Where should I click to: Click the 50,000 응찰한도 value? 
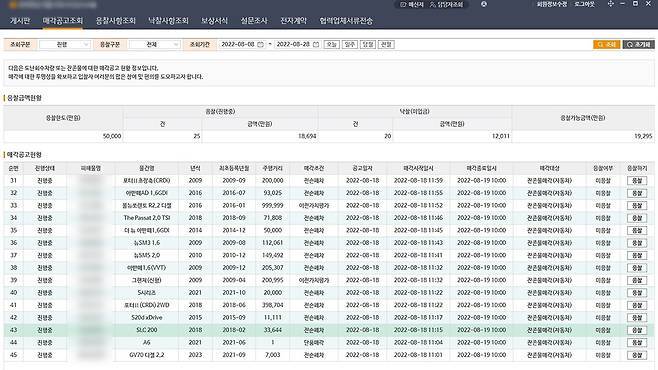[x=112, y=136]
